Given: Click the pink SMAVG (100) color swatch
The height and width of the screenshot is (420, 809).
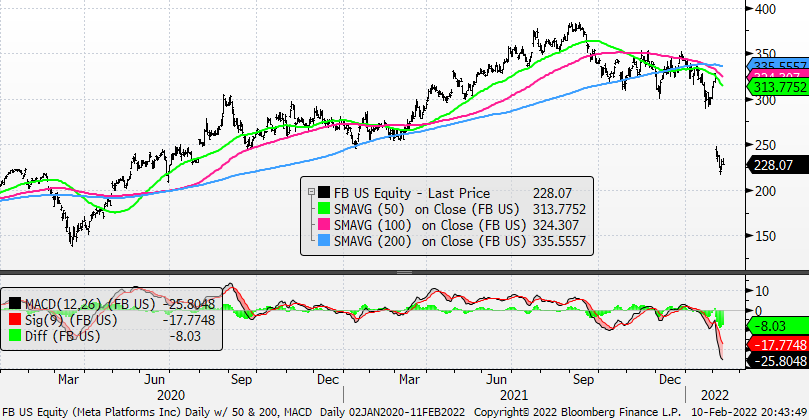Looking at the screenshot, I should point(324,225).
